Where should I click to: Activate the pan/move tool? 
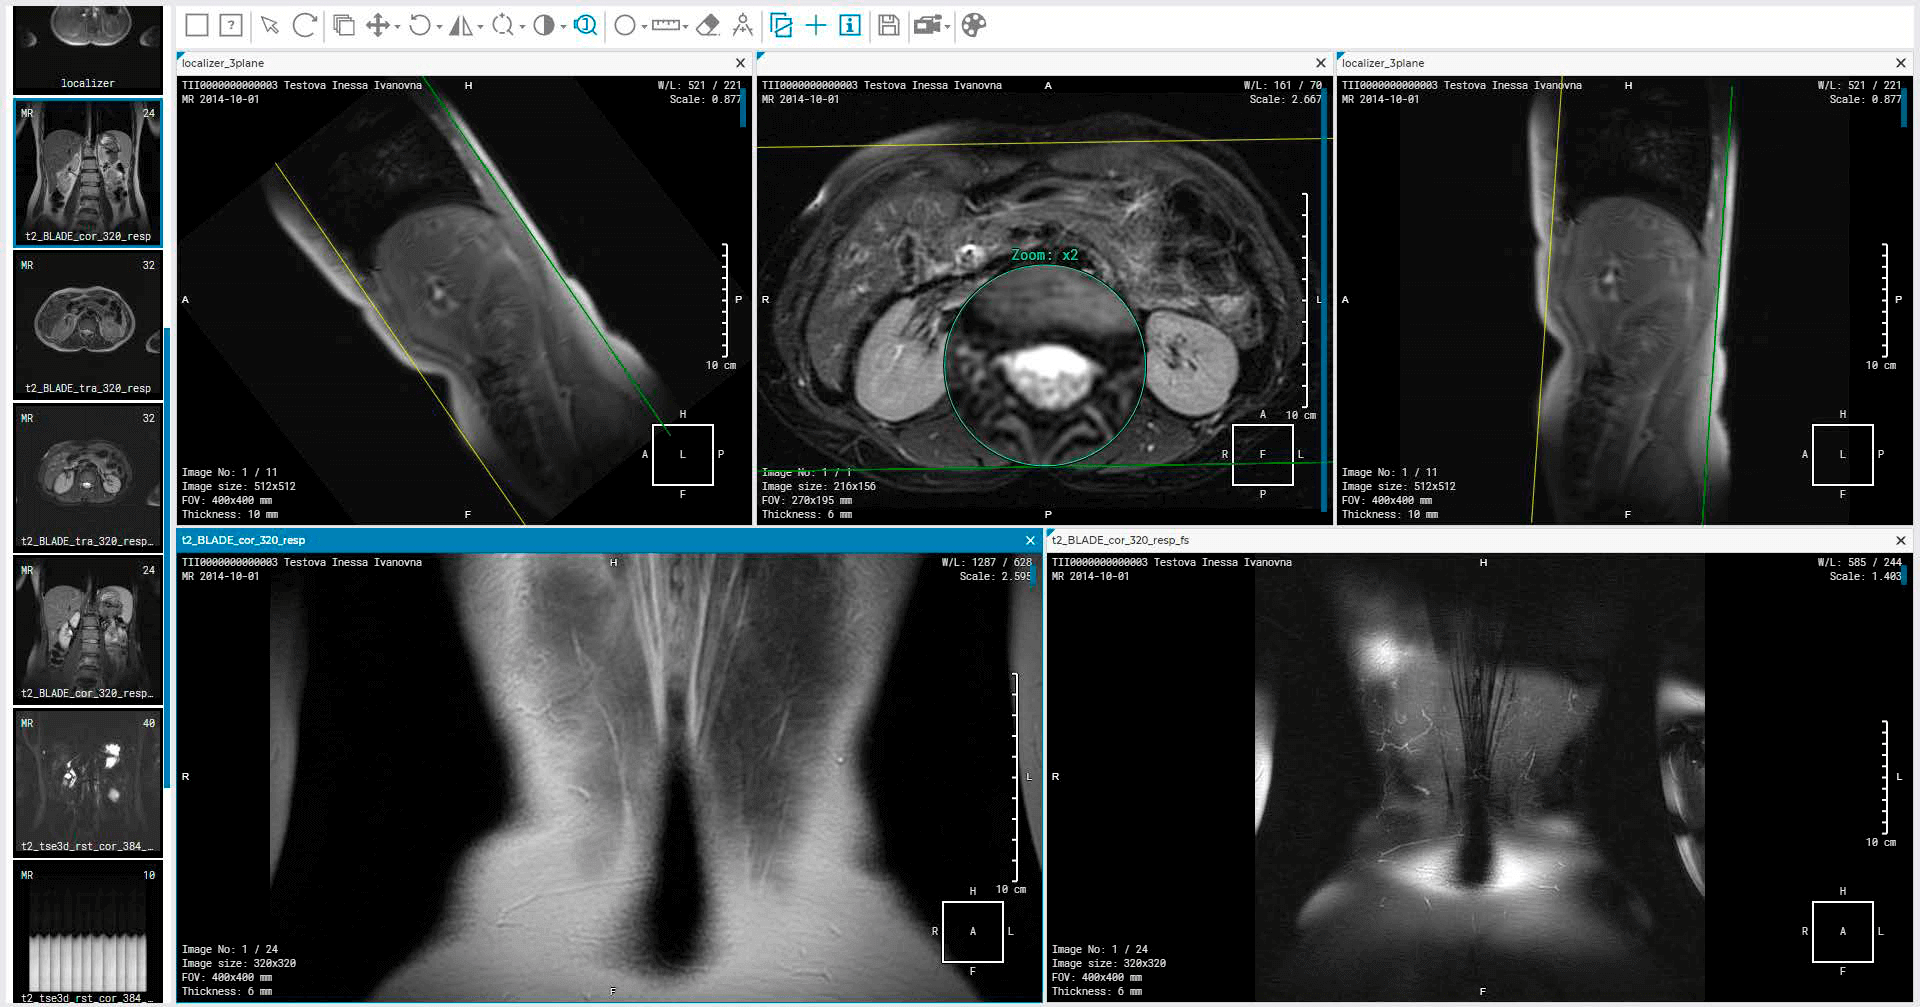(379, 26)
